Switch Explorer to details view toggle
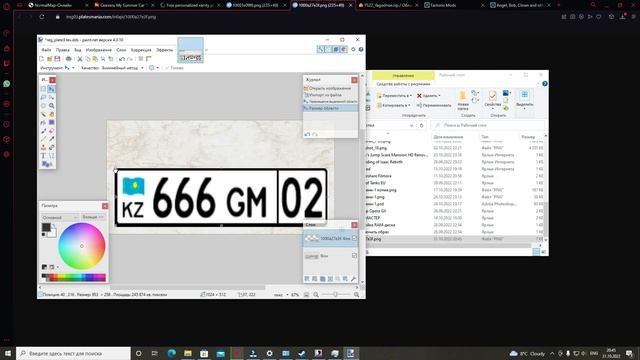Image resolution: width=640 pixels, height=360 pixels. coord(536,252)
